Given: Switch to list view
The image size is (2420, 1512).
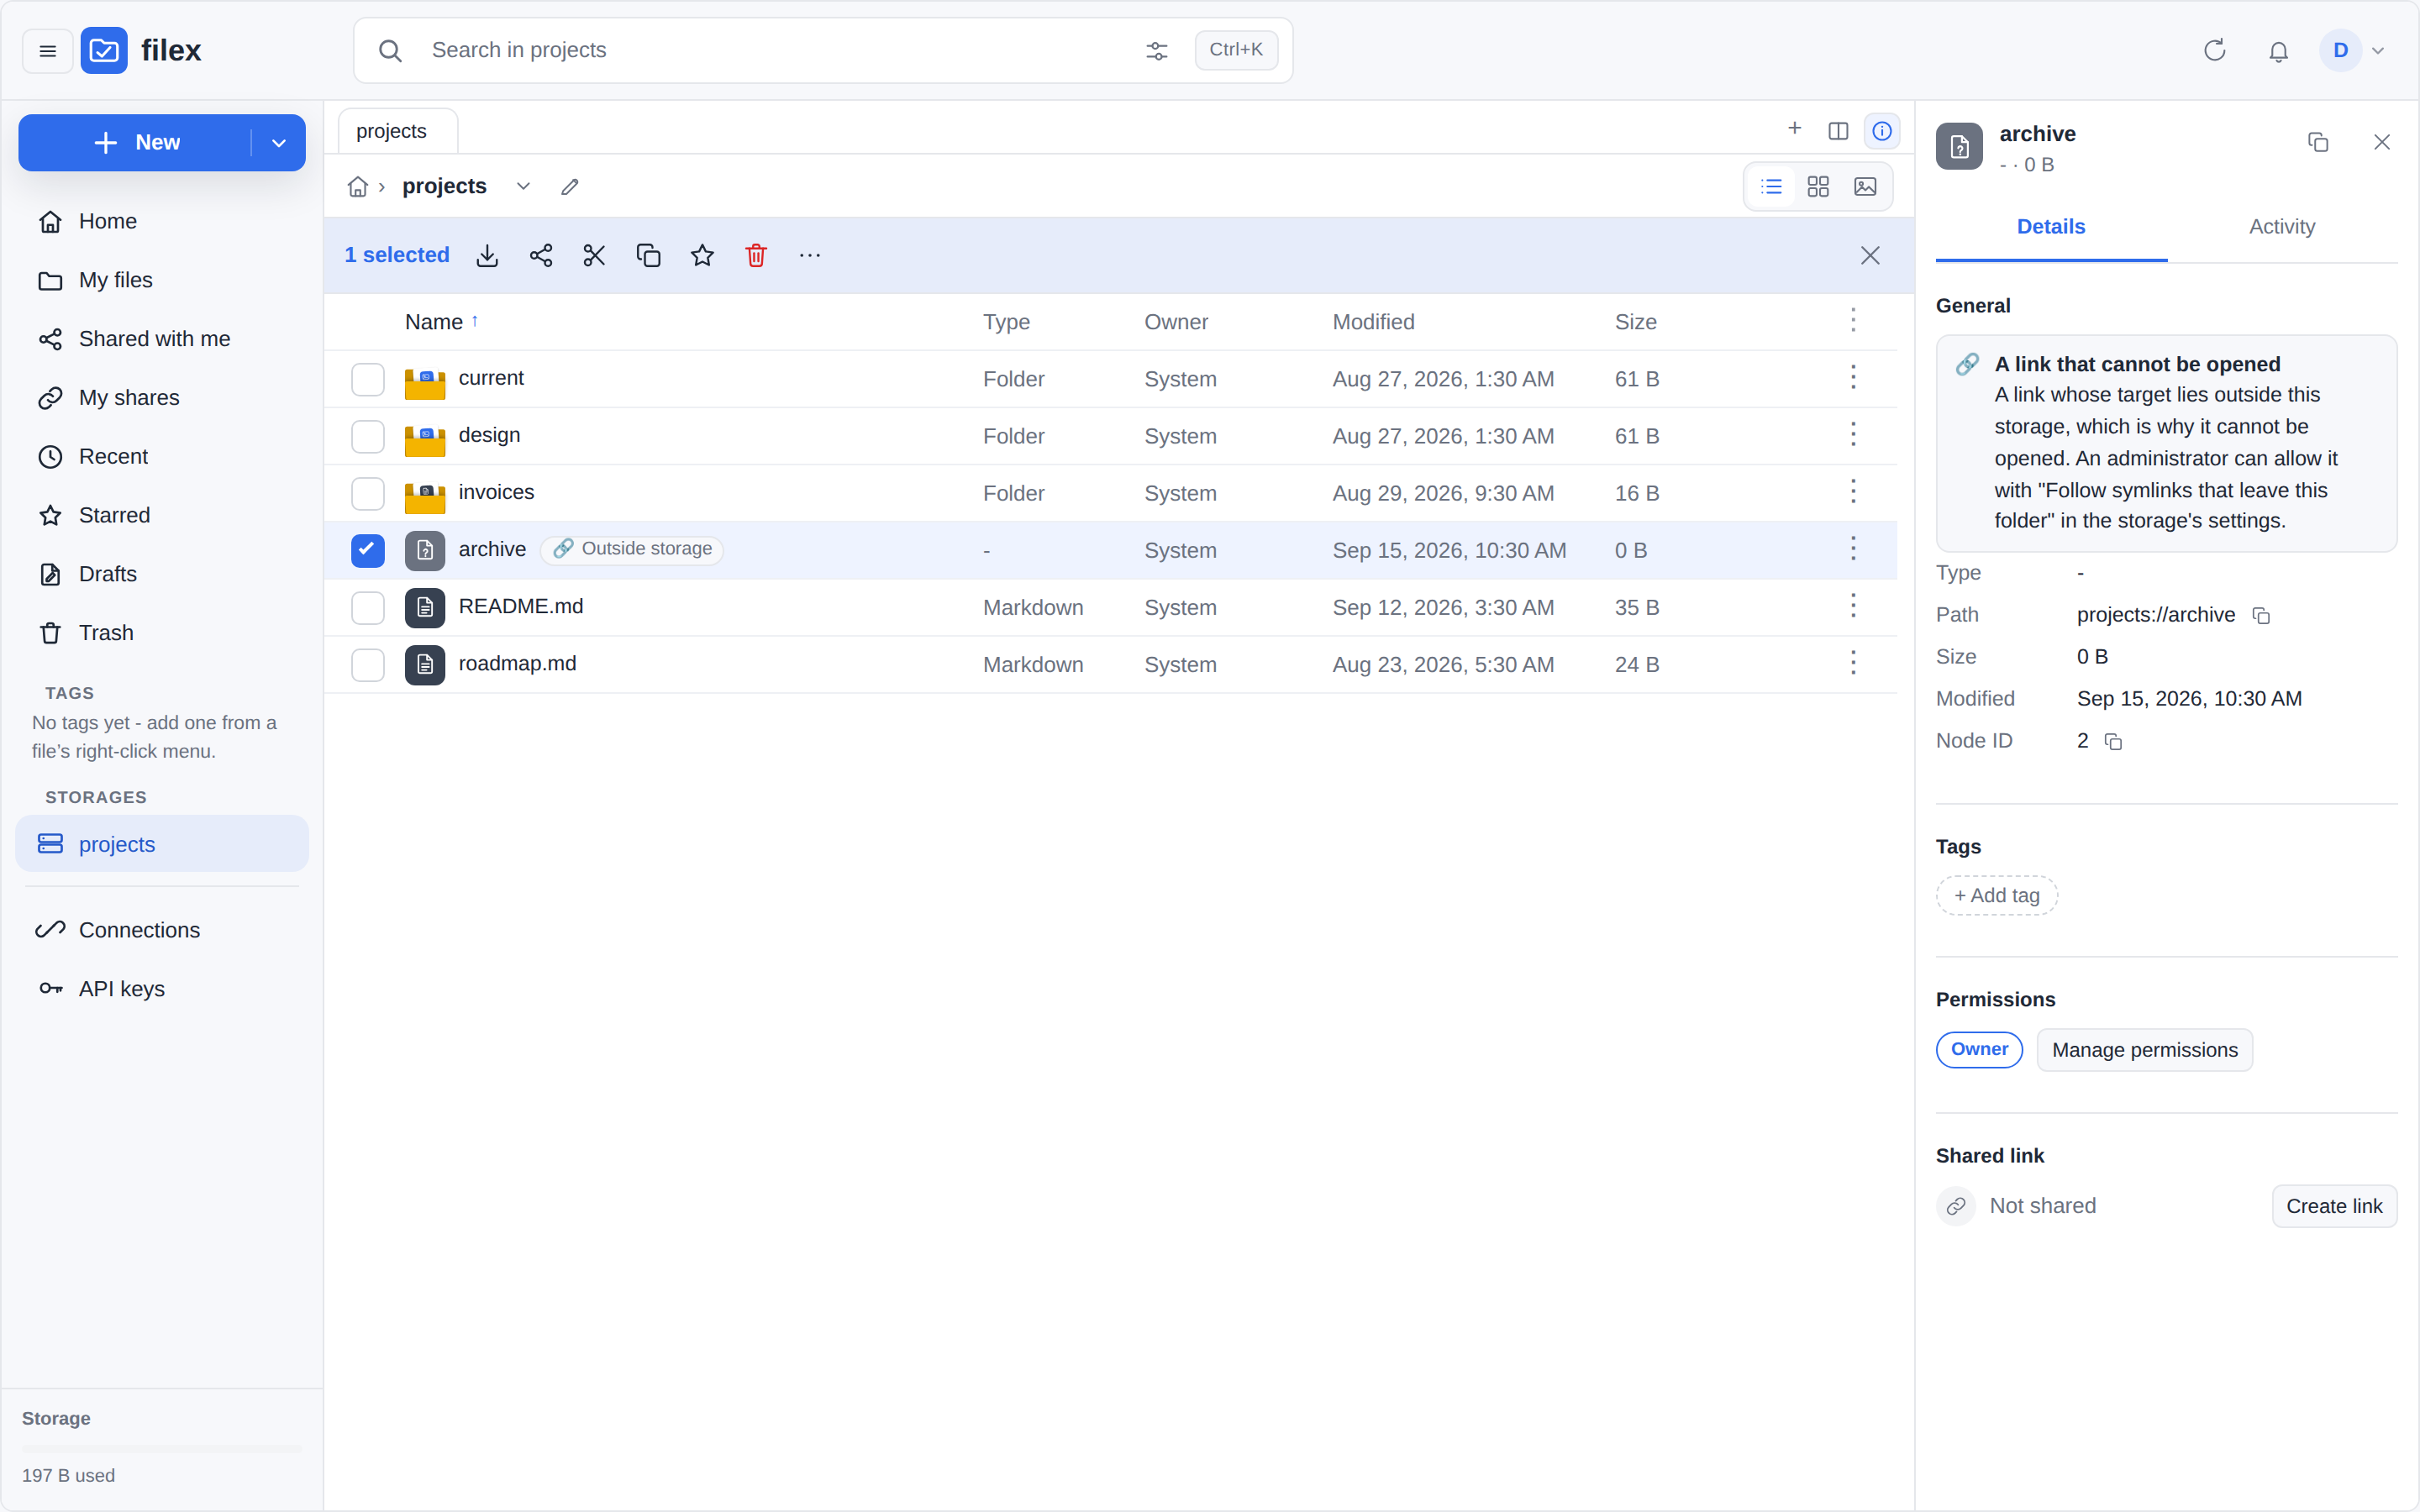Looking at the screenshot, I should tap(1771, 187).
